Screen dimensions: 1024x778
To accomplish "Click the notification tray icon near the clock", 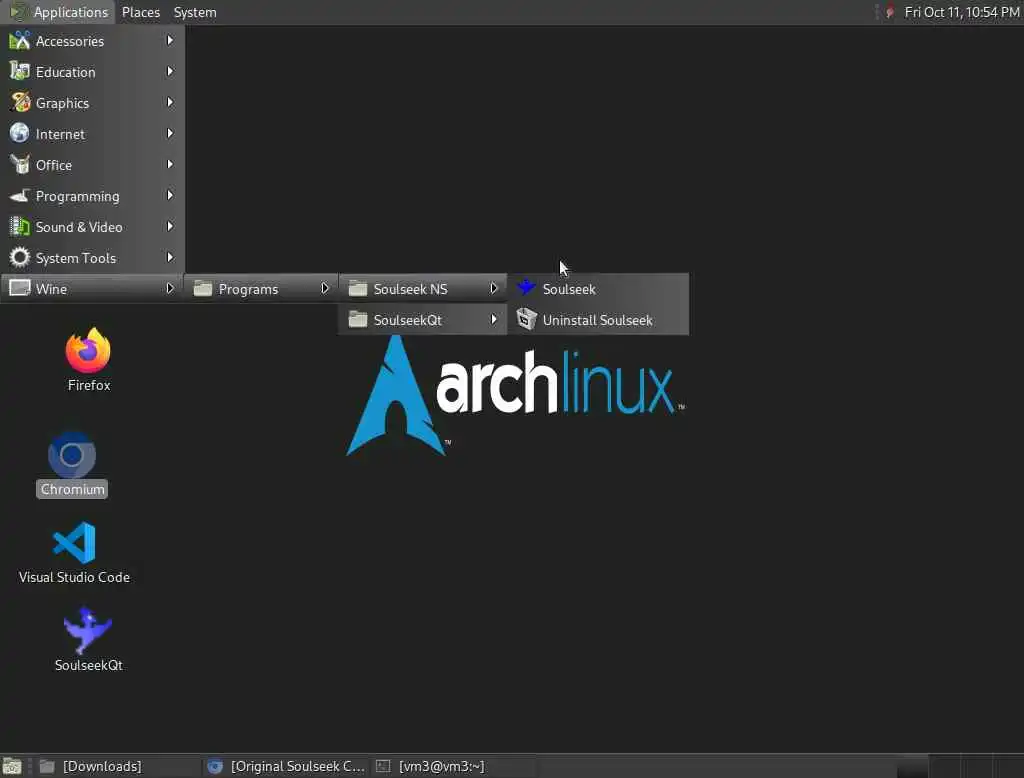I will tap(889, 12).
